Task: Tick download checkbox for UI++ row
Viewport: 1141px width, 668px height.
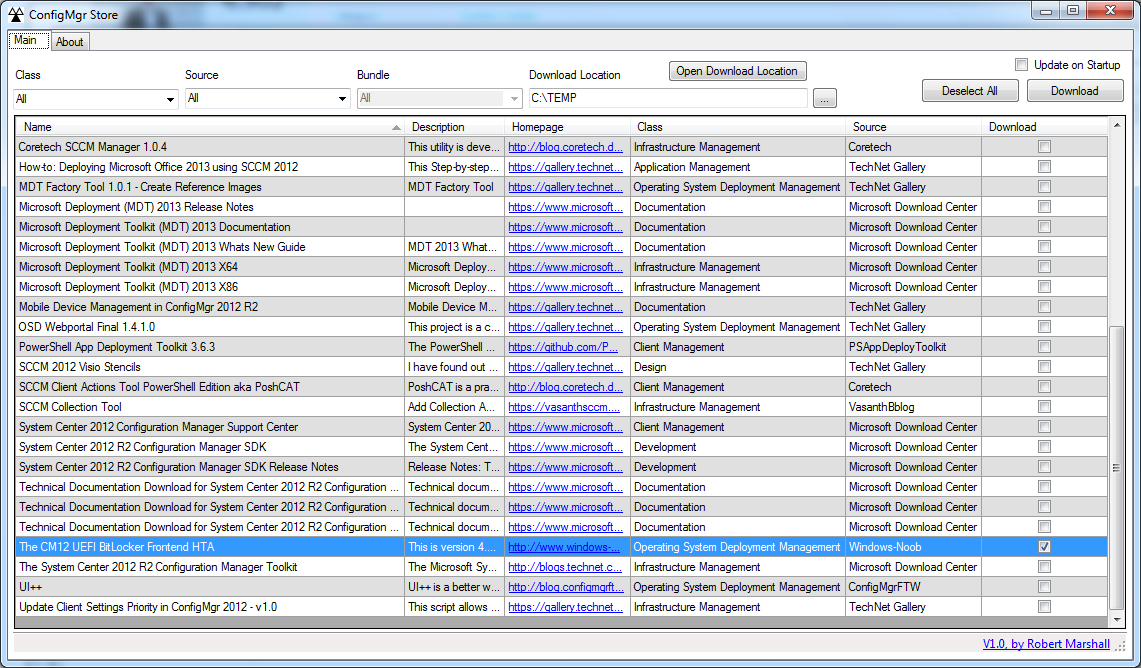Action: (1044, 587)
